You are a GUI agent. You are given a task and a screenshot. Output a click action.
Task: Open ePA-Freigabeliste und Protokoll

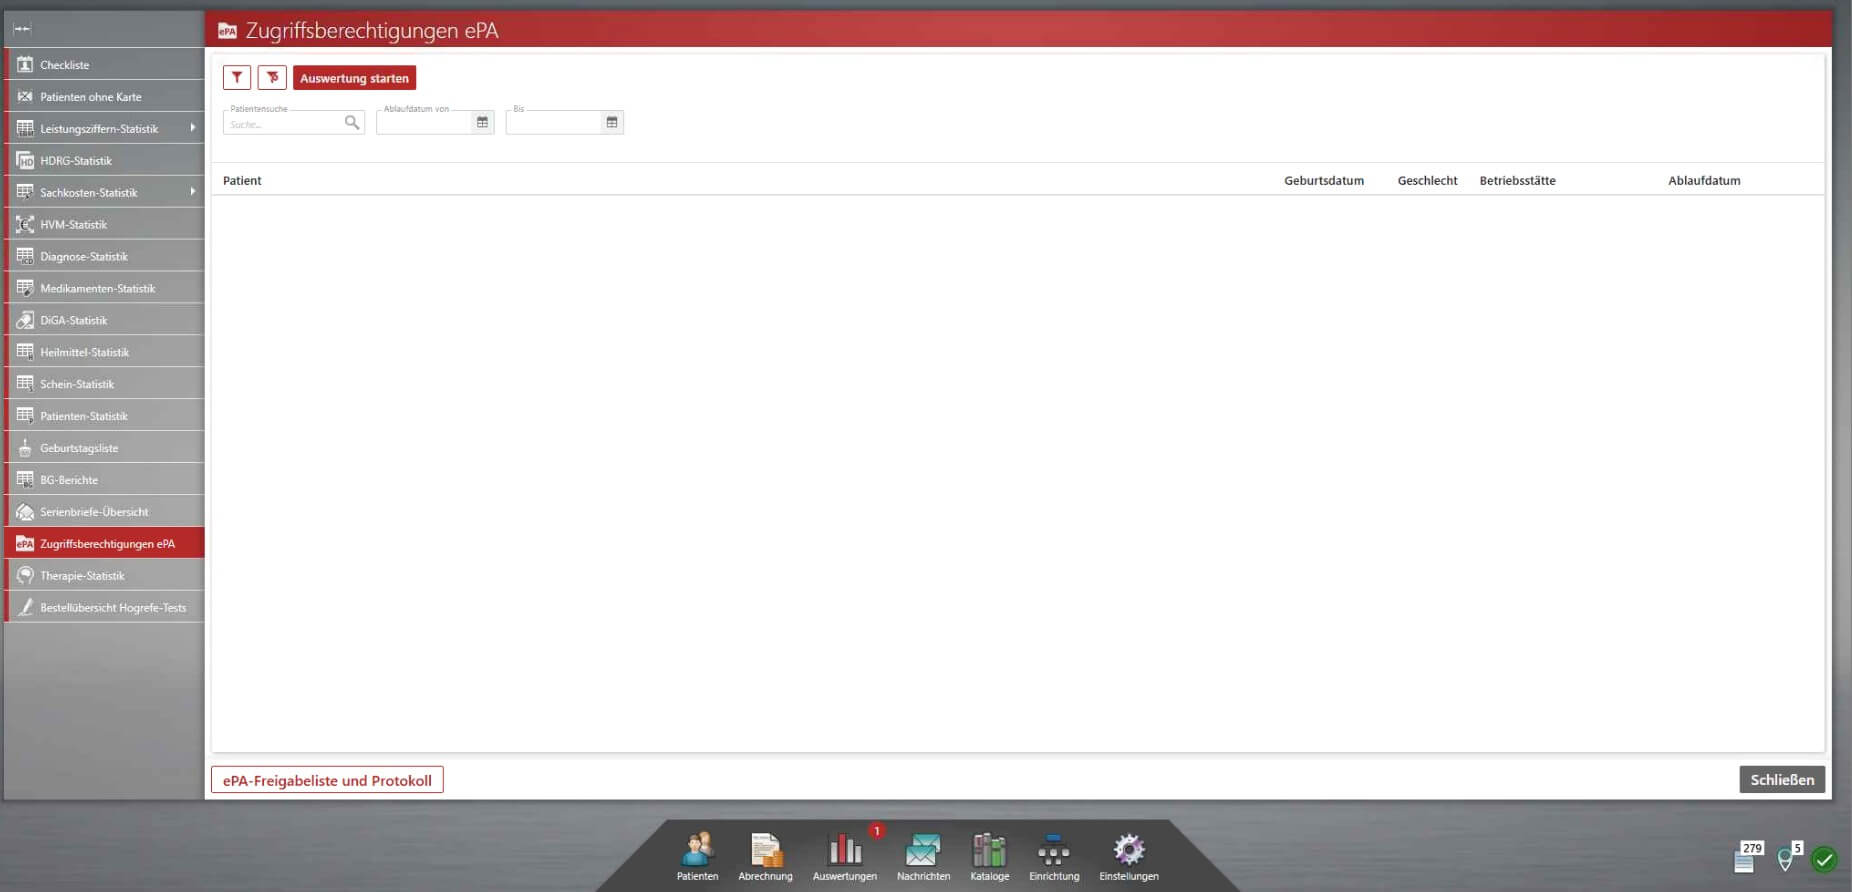click(327, 780)
